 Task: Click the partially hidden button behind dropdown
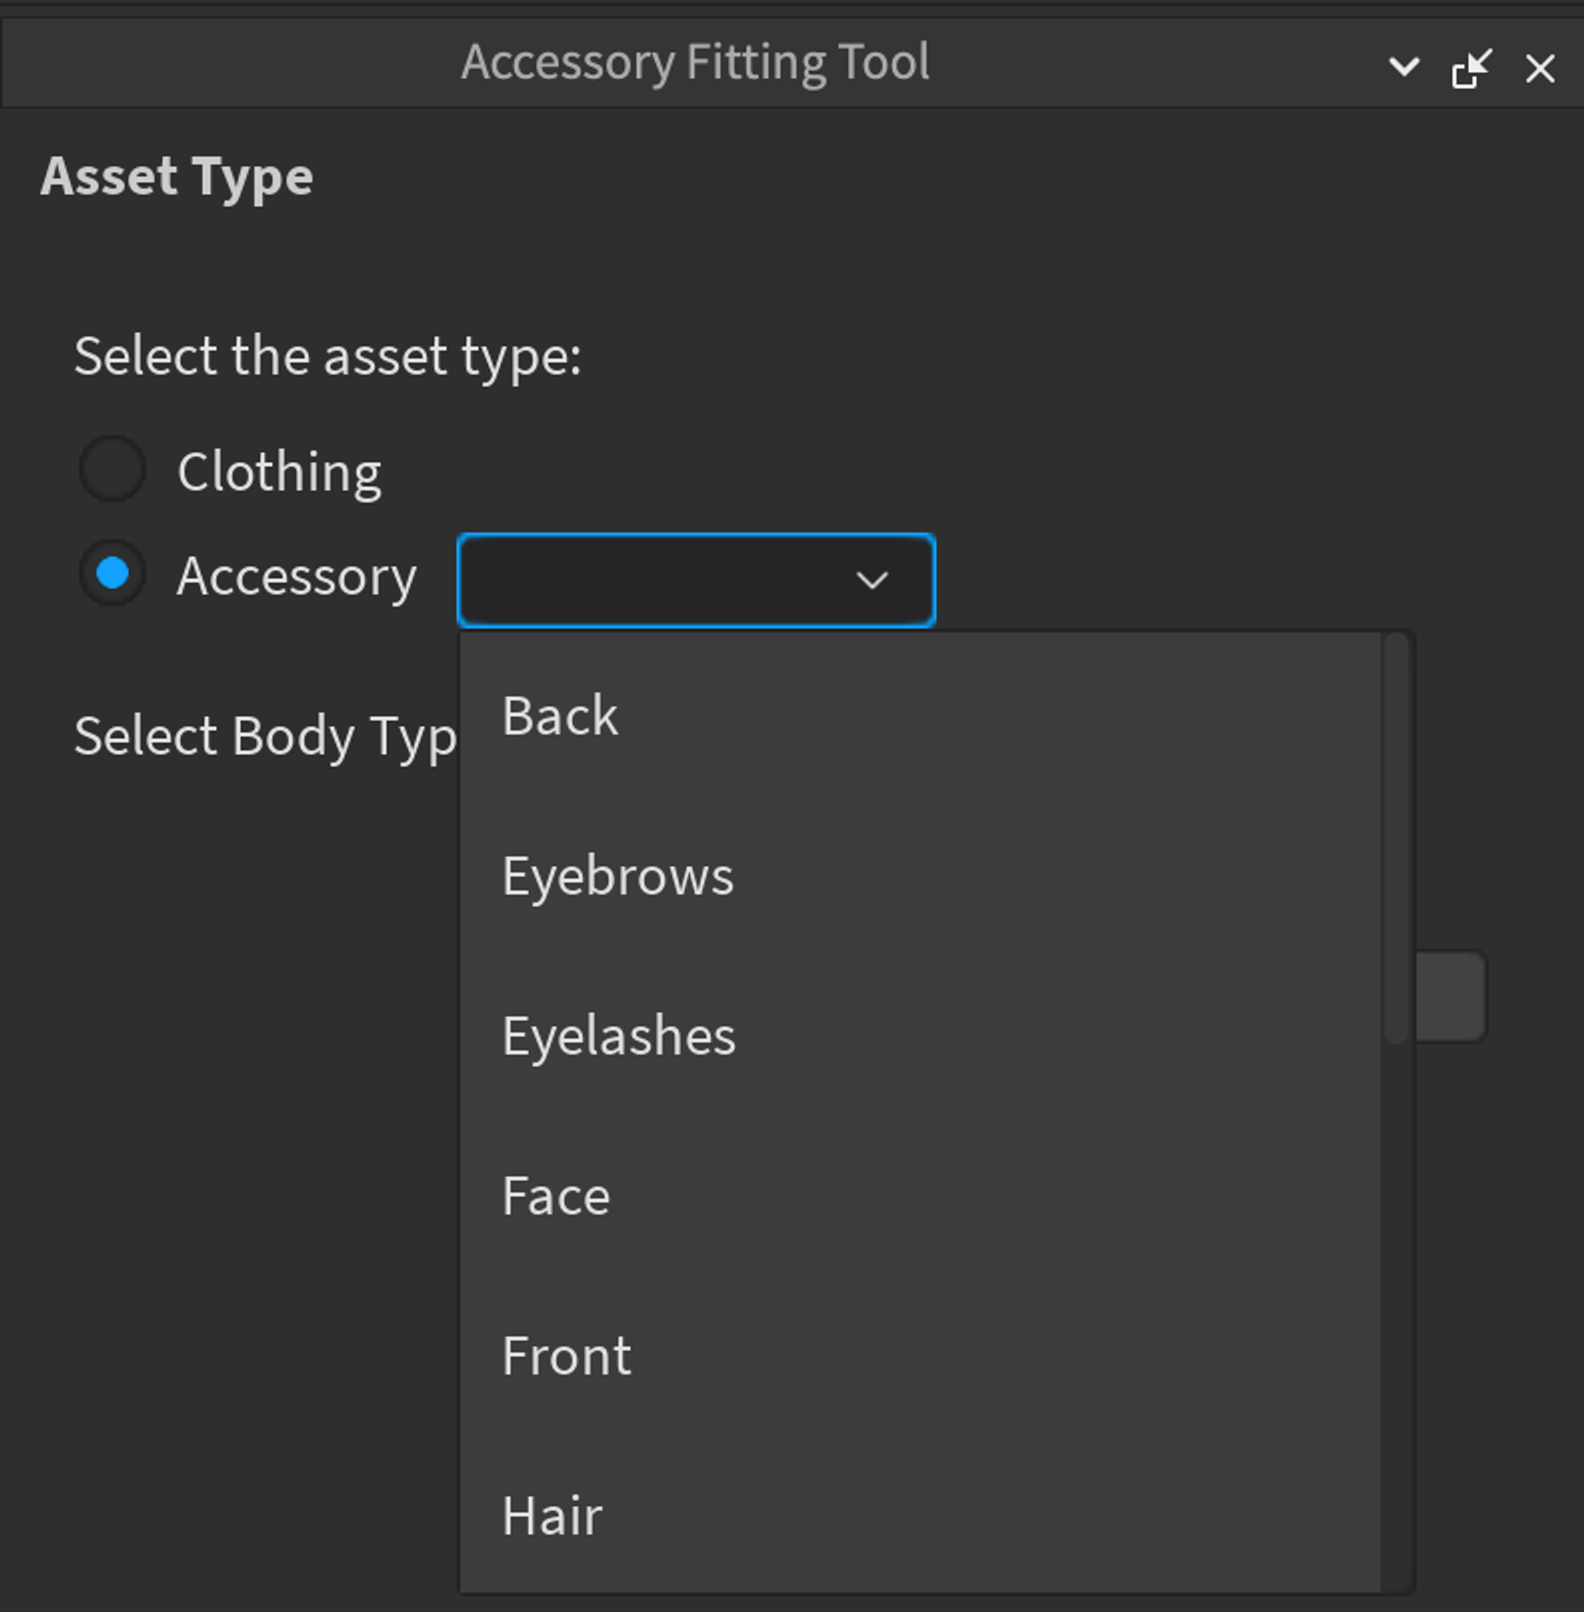point(1451,997)
